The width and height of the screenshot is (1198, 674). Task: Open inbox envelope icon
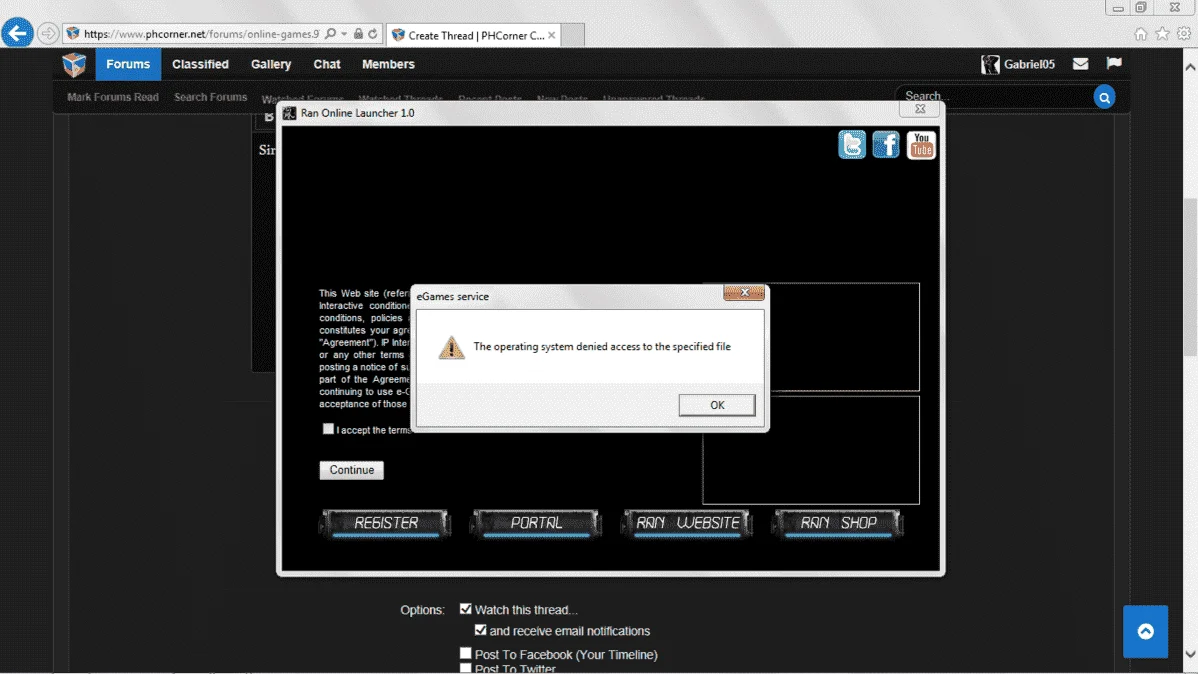1080,64
